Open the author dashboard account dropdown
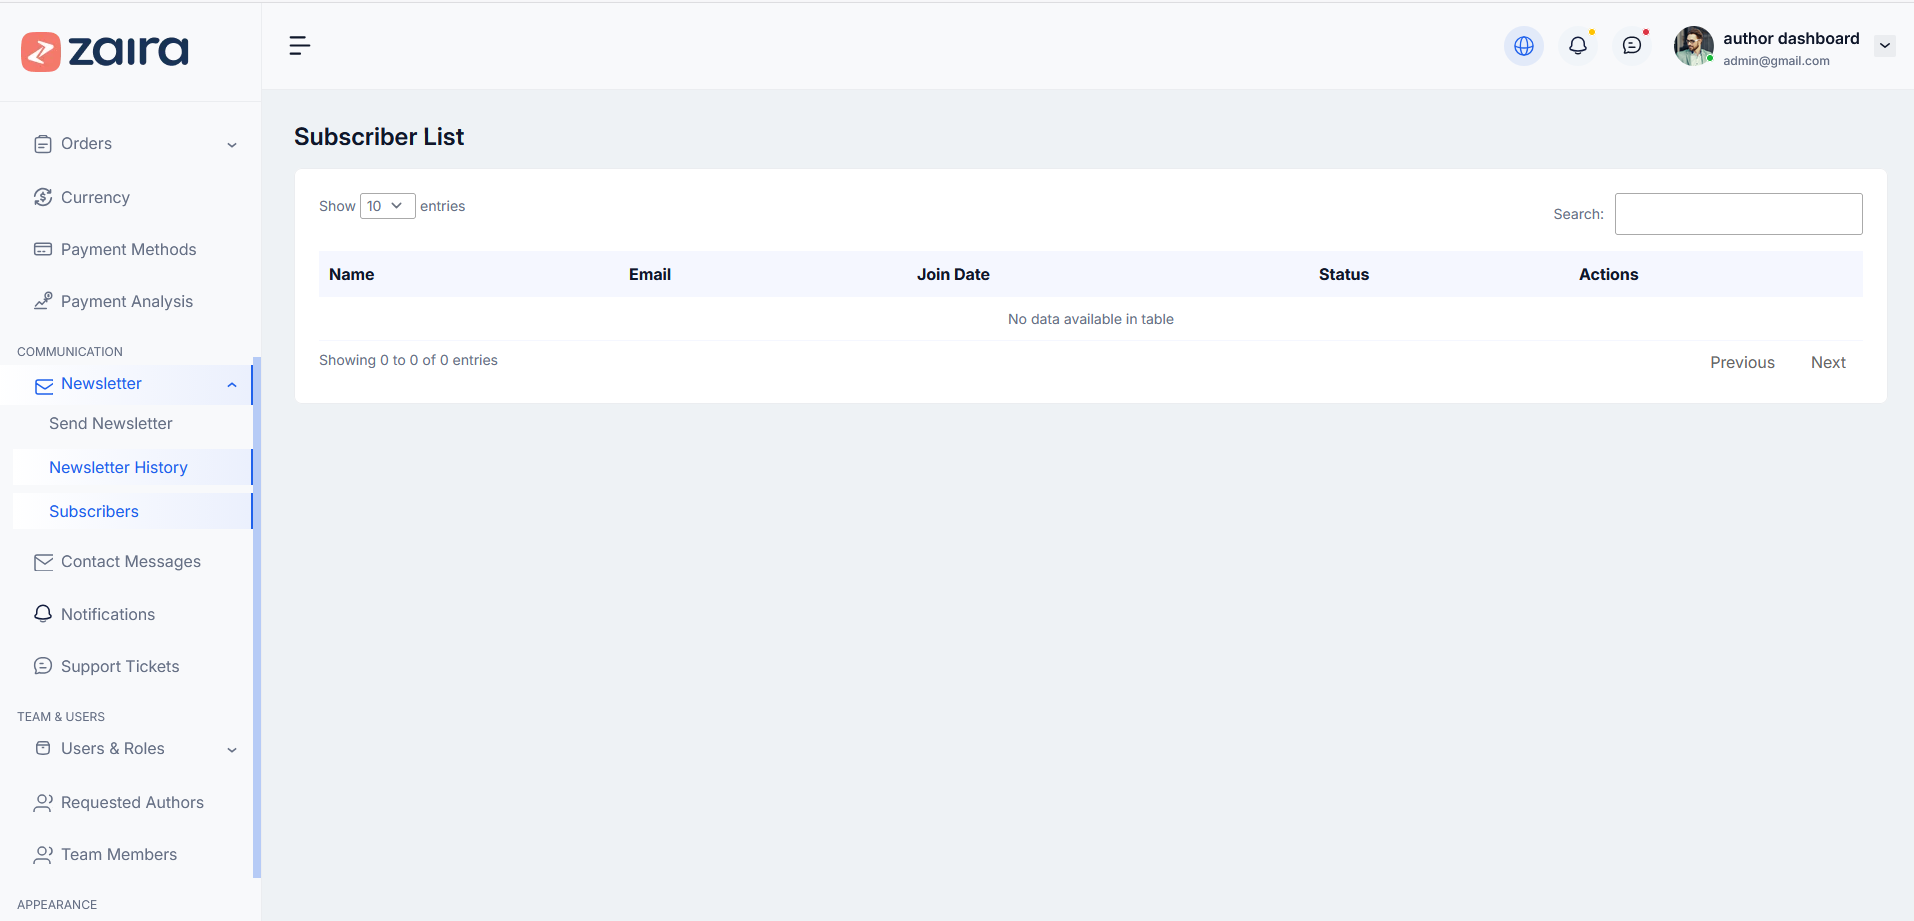 1884,46
